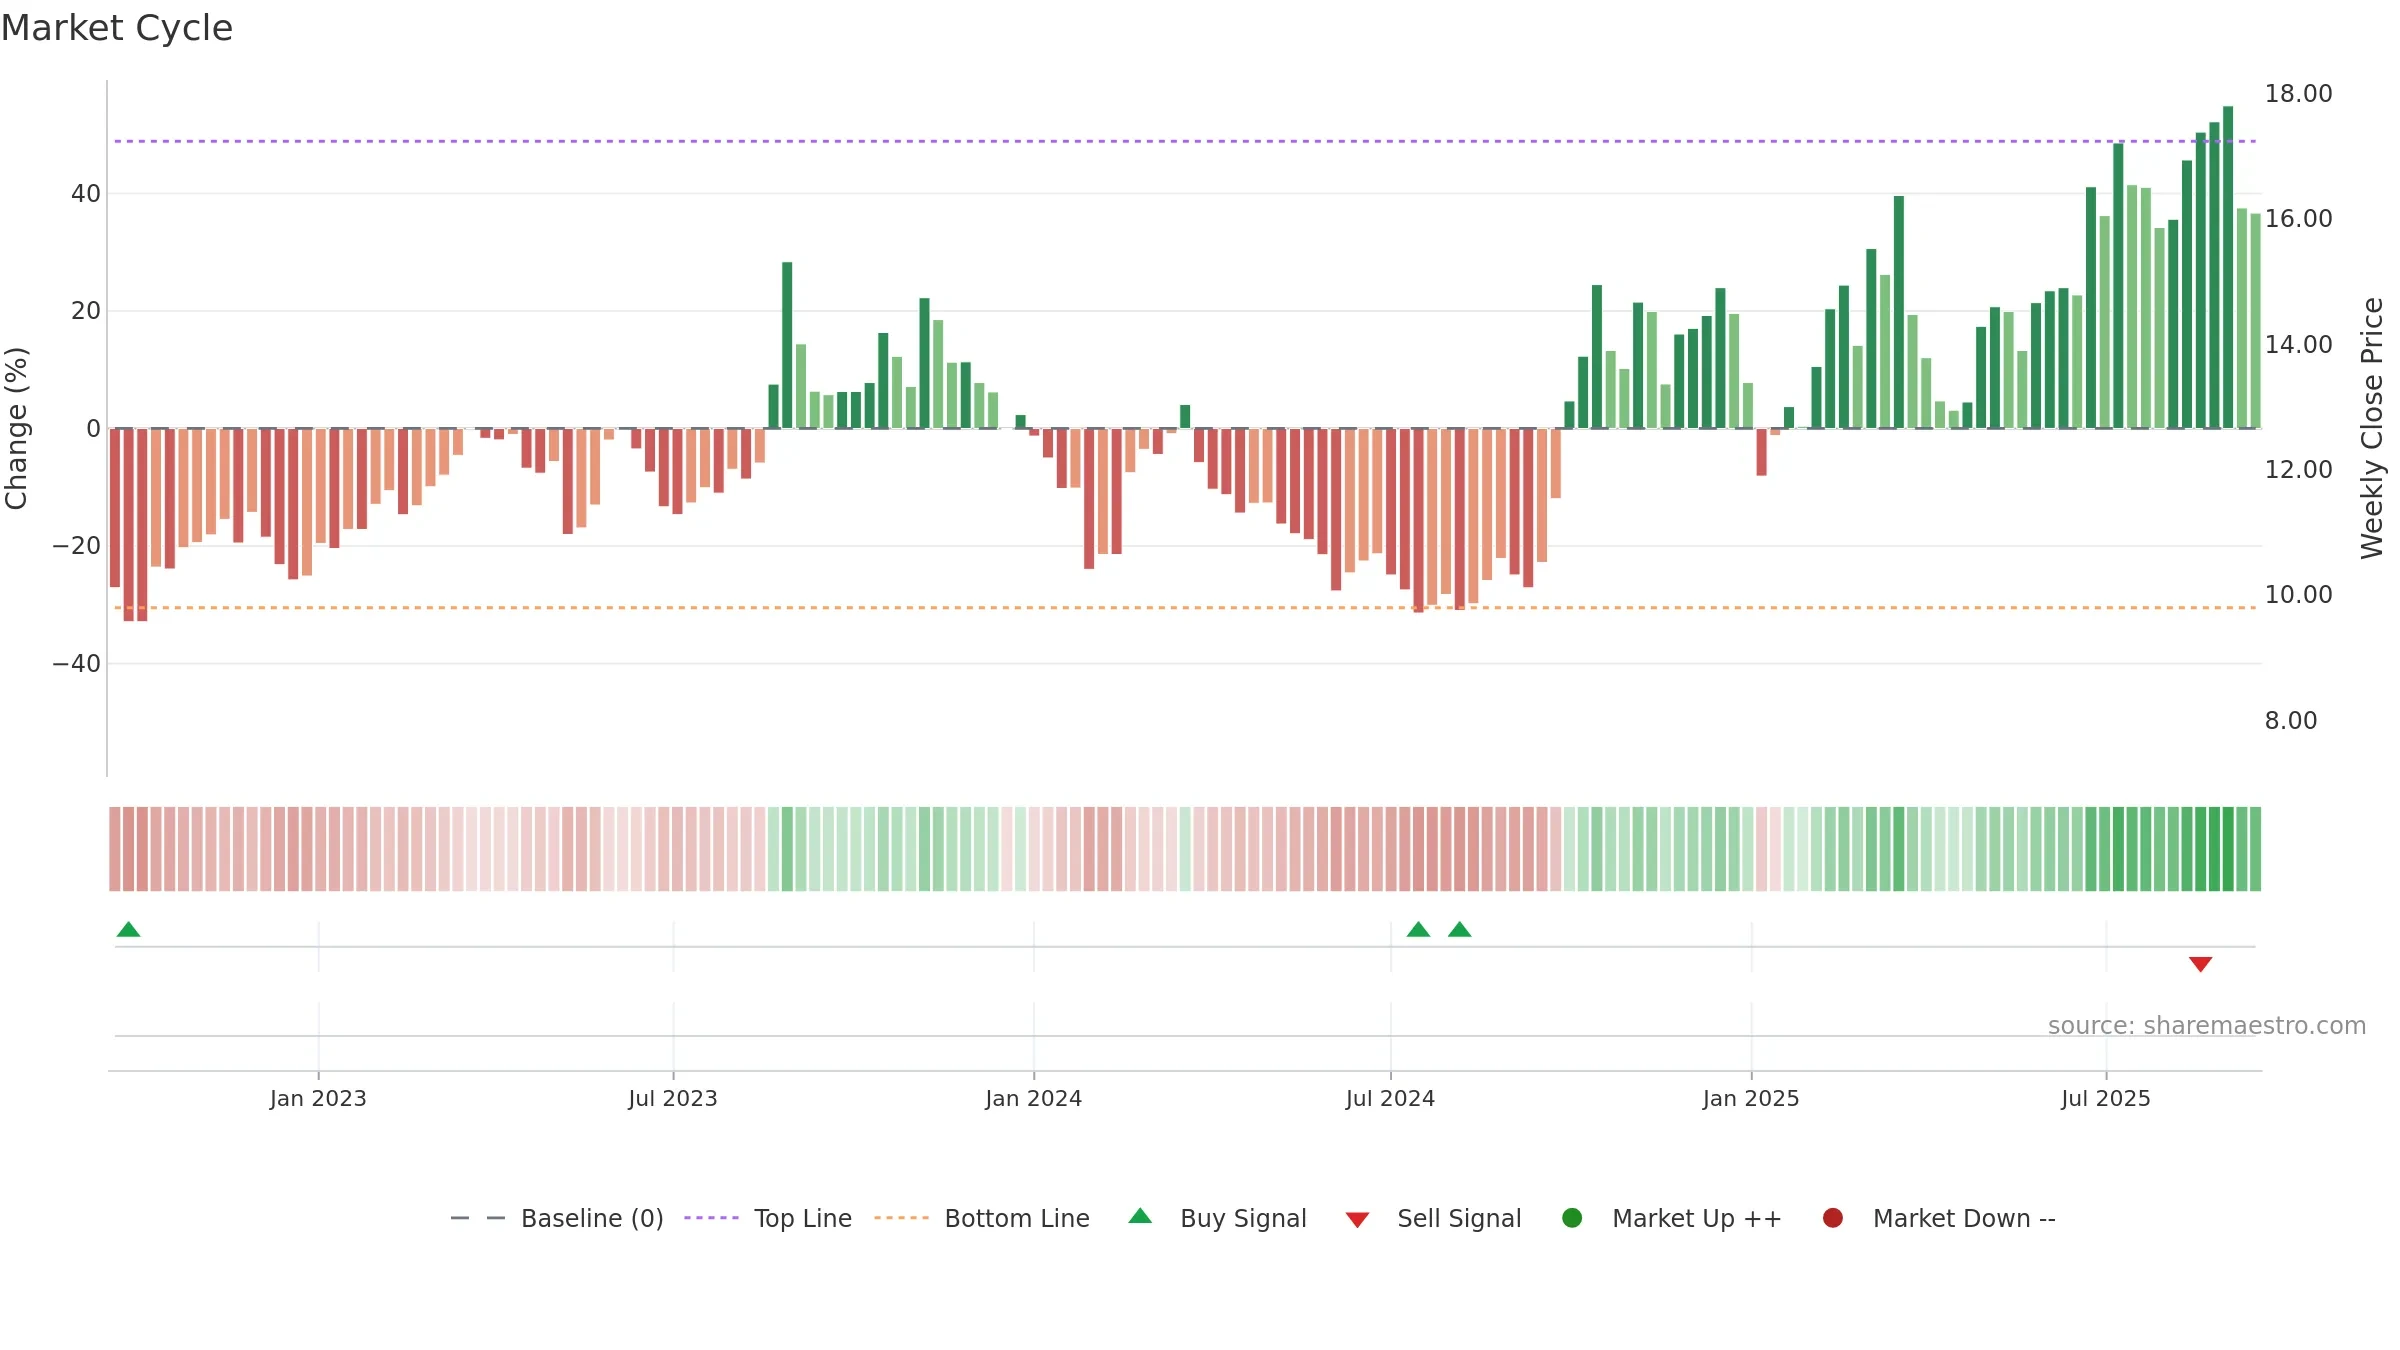Viewport: 2400px width, 1350px height.
Task: Click the 10.00 price axis label
Action: point(2298,595)
